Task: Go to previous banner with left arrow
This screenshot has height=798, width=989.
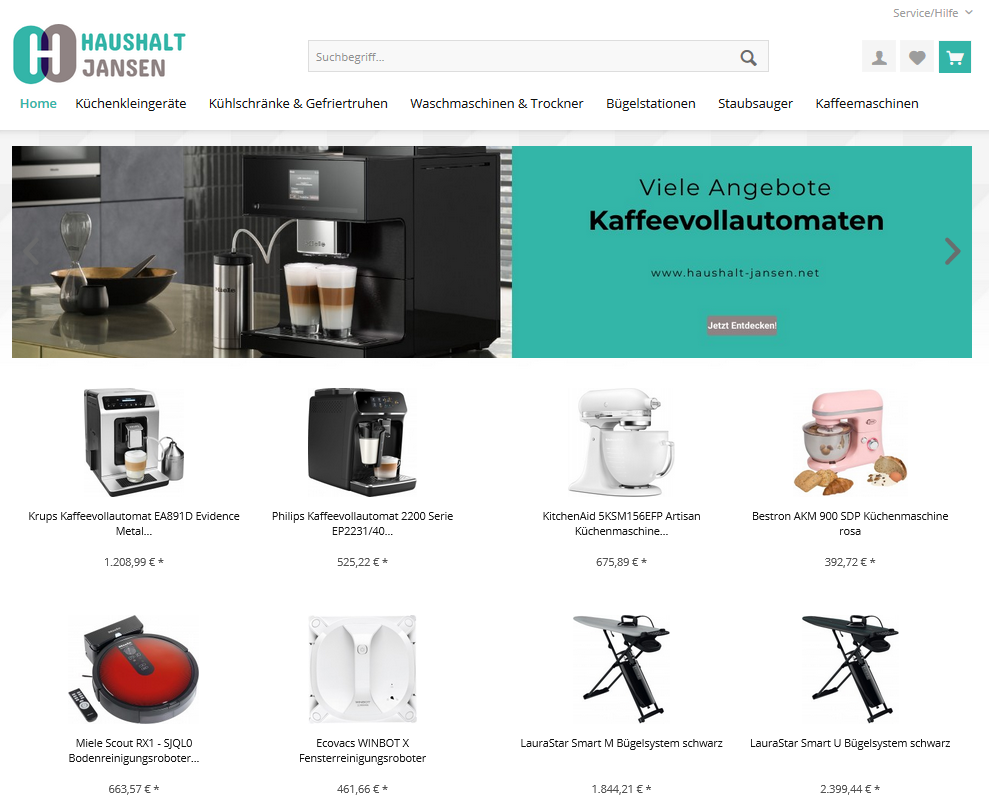Action: pos(31,251)
